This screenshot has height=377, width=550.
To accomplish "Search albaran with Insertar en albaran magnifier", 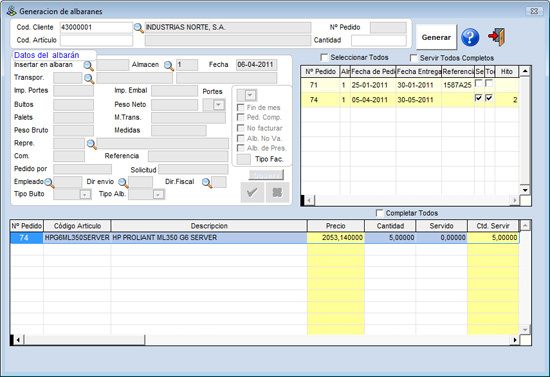I will 88,65.
